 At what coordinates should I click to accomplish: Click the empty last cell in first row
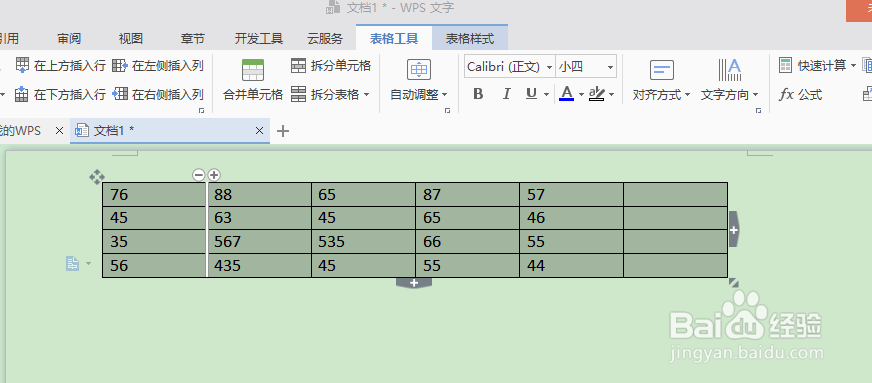[x=676, y=195]
